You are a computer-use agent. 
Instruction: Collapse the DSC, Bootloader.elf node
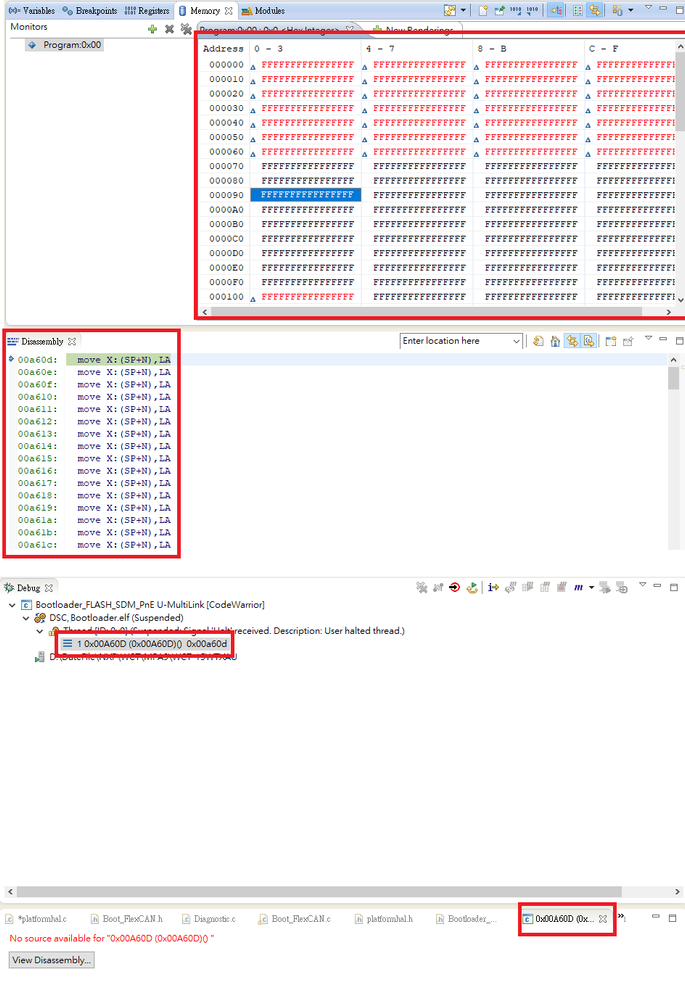pyautogui.click(x=26, y=618)
